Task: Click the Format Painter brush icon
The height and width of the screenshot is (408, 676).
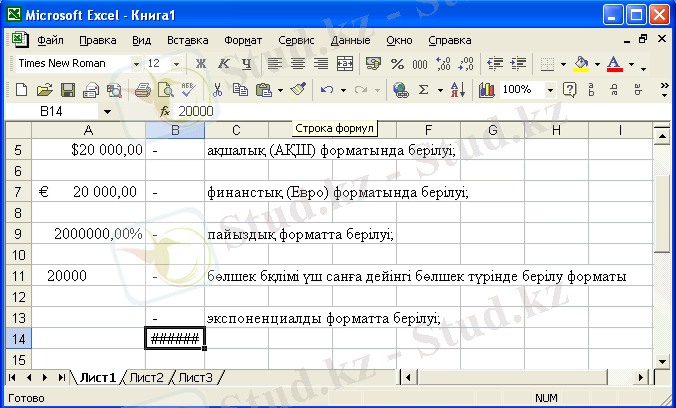Action: [x=297, y=90]
